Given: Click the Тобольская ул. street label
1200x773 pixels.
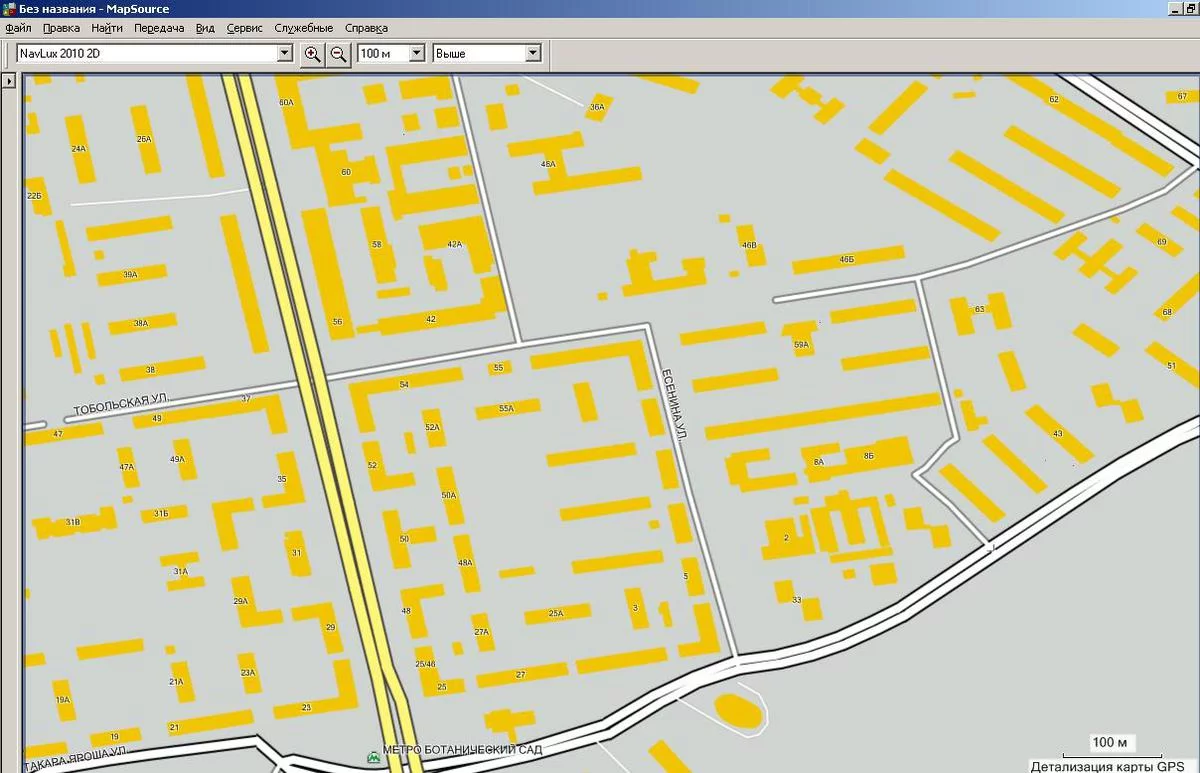Looking at the screenshot, I should coord(121,406).
